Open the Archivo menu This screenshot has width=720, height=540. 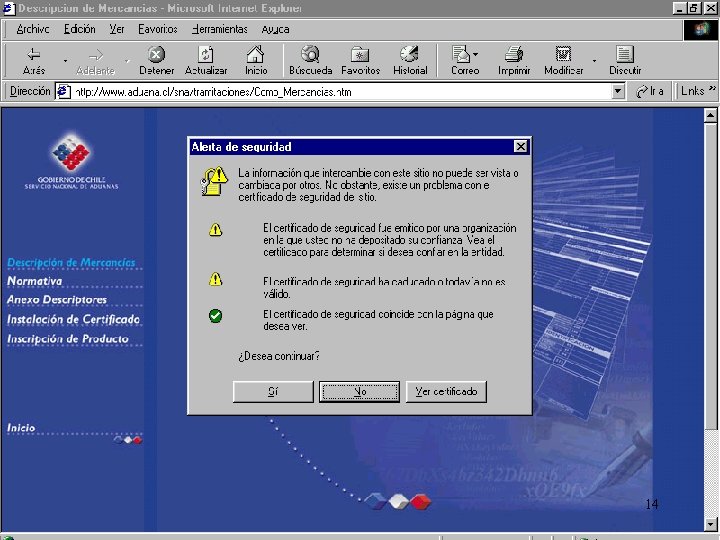click(33, 29)
